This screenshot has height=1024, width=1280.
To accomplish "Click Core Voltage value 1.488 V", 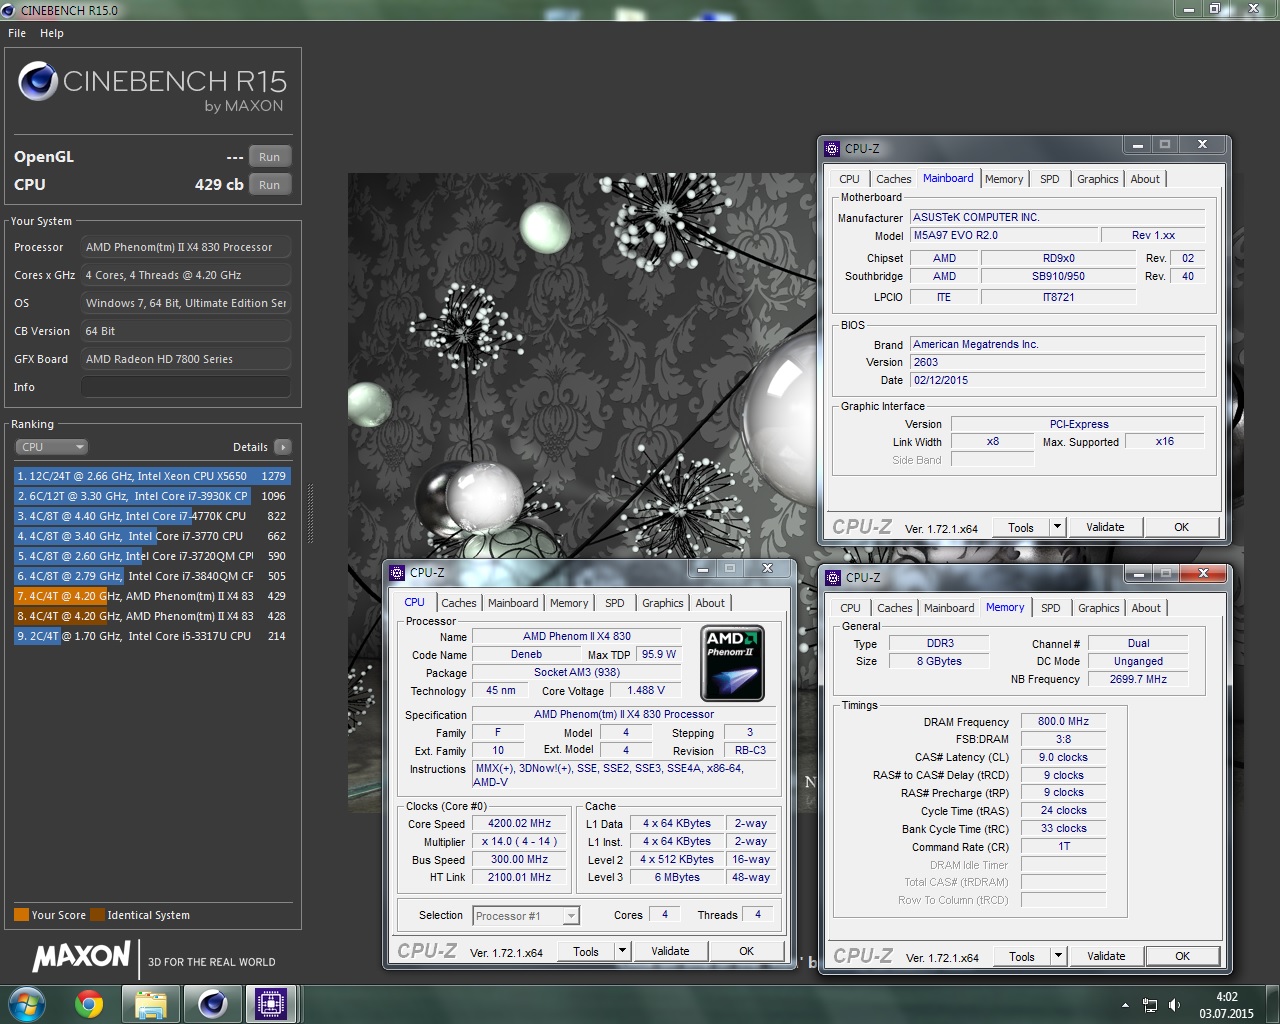I will click(646, 690).
